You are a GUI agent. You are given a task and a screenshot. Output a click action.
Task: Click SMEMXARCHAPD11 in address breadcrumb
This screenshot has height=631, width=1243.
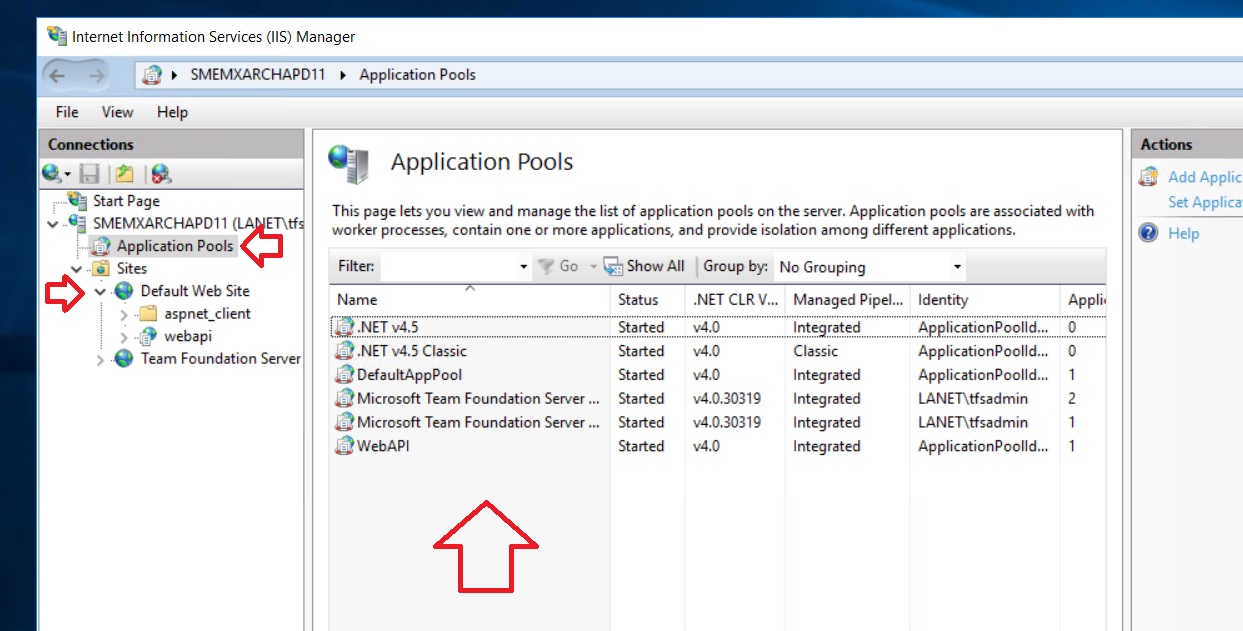(x=256, y=75)
